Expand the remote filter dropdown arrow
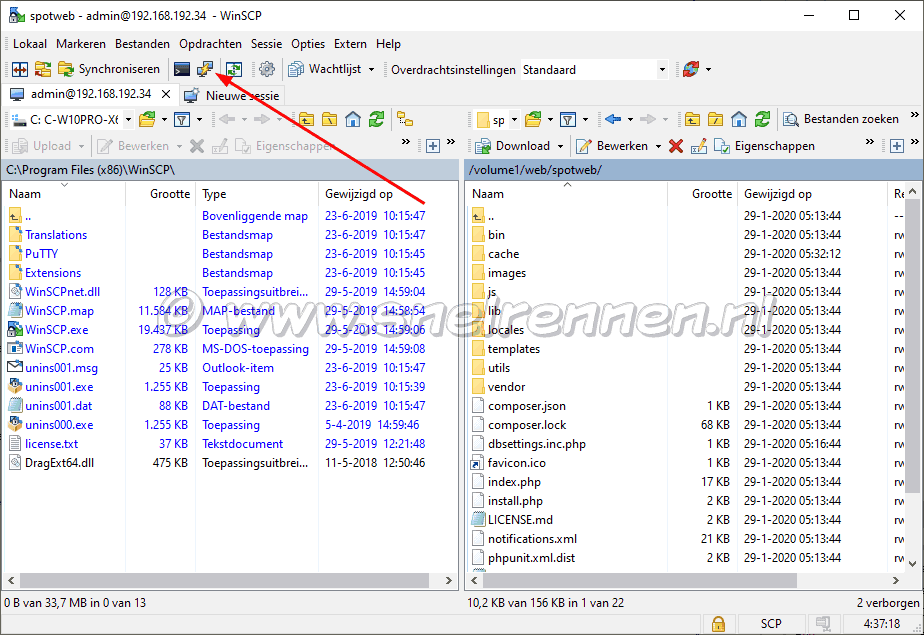 pyautogui.click(x=585, y=120)
